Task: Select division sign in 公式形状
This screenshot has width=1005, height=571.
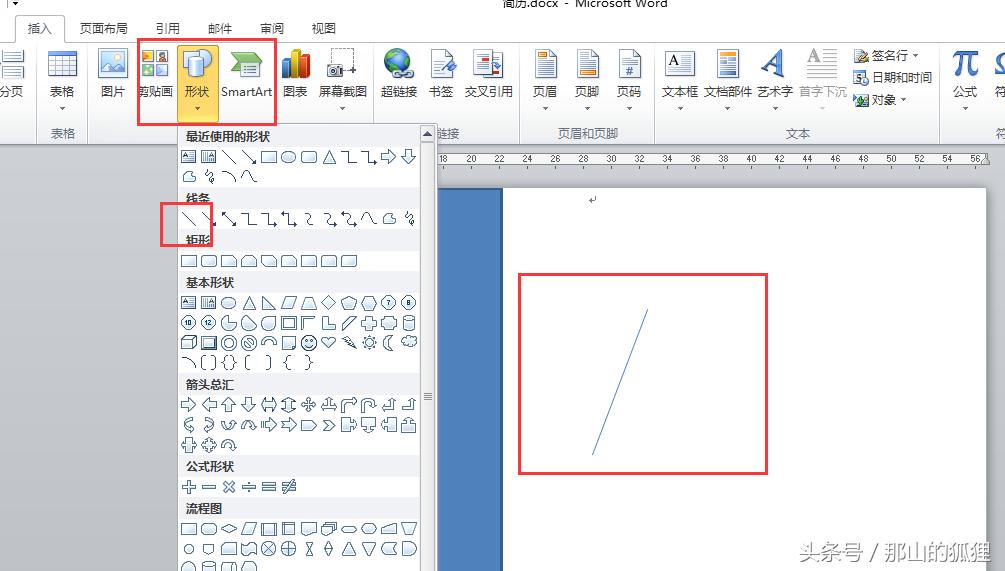Action: pos(249,486)
